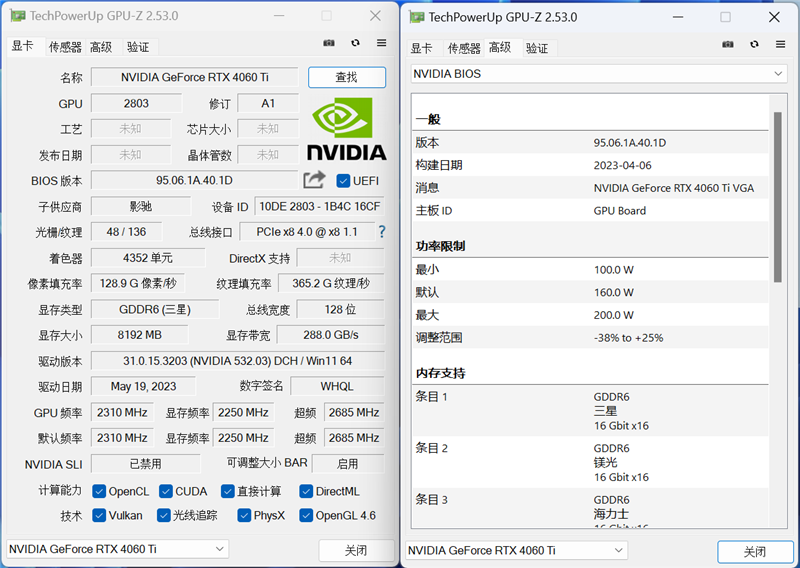Click the PCIe x8 4.0 bus interface field
Image resolution: width=800 pixels, height=568 pixels.
[307, 232]
